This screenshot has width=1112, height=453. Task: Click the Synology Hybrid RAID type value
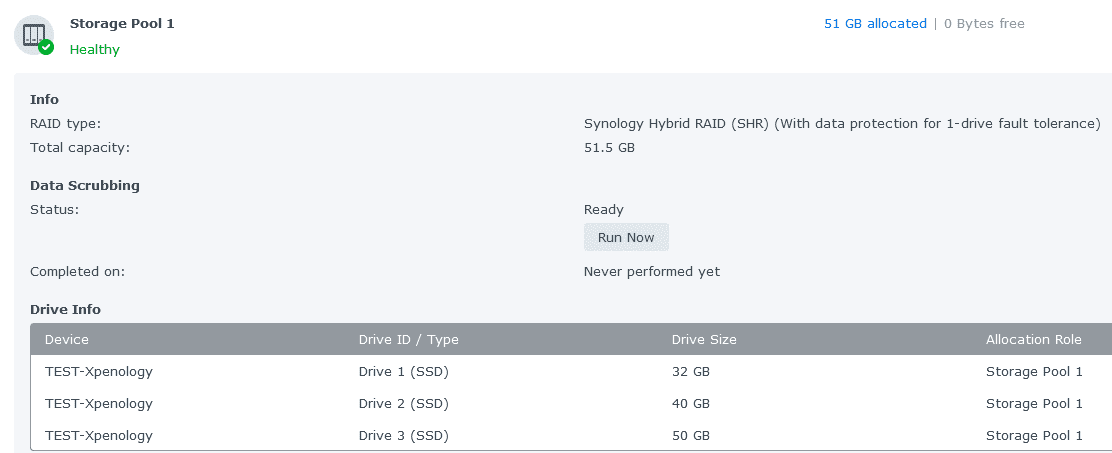(842, 123)
